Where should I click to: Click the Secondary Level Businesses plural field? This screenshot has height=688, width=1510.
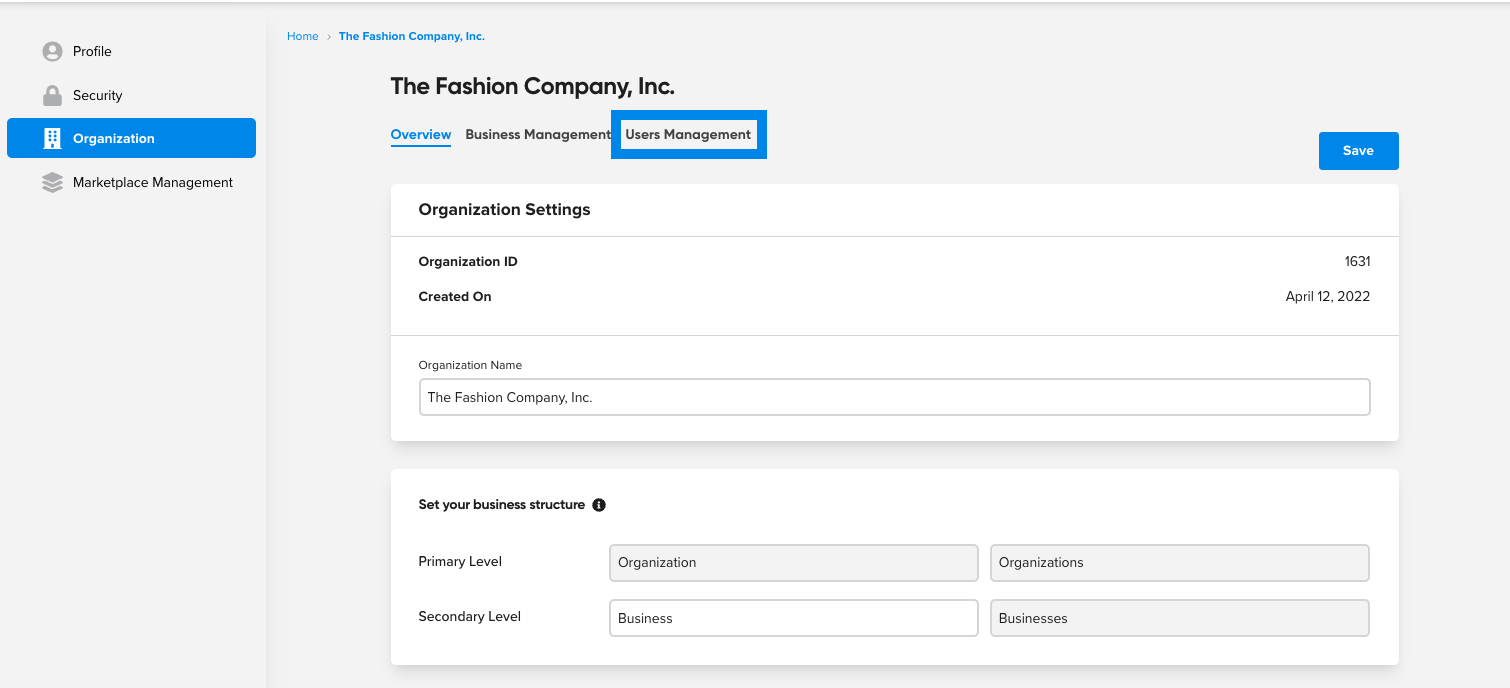point(1179,618)
